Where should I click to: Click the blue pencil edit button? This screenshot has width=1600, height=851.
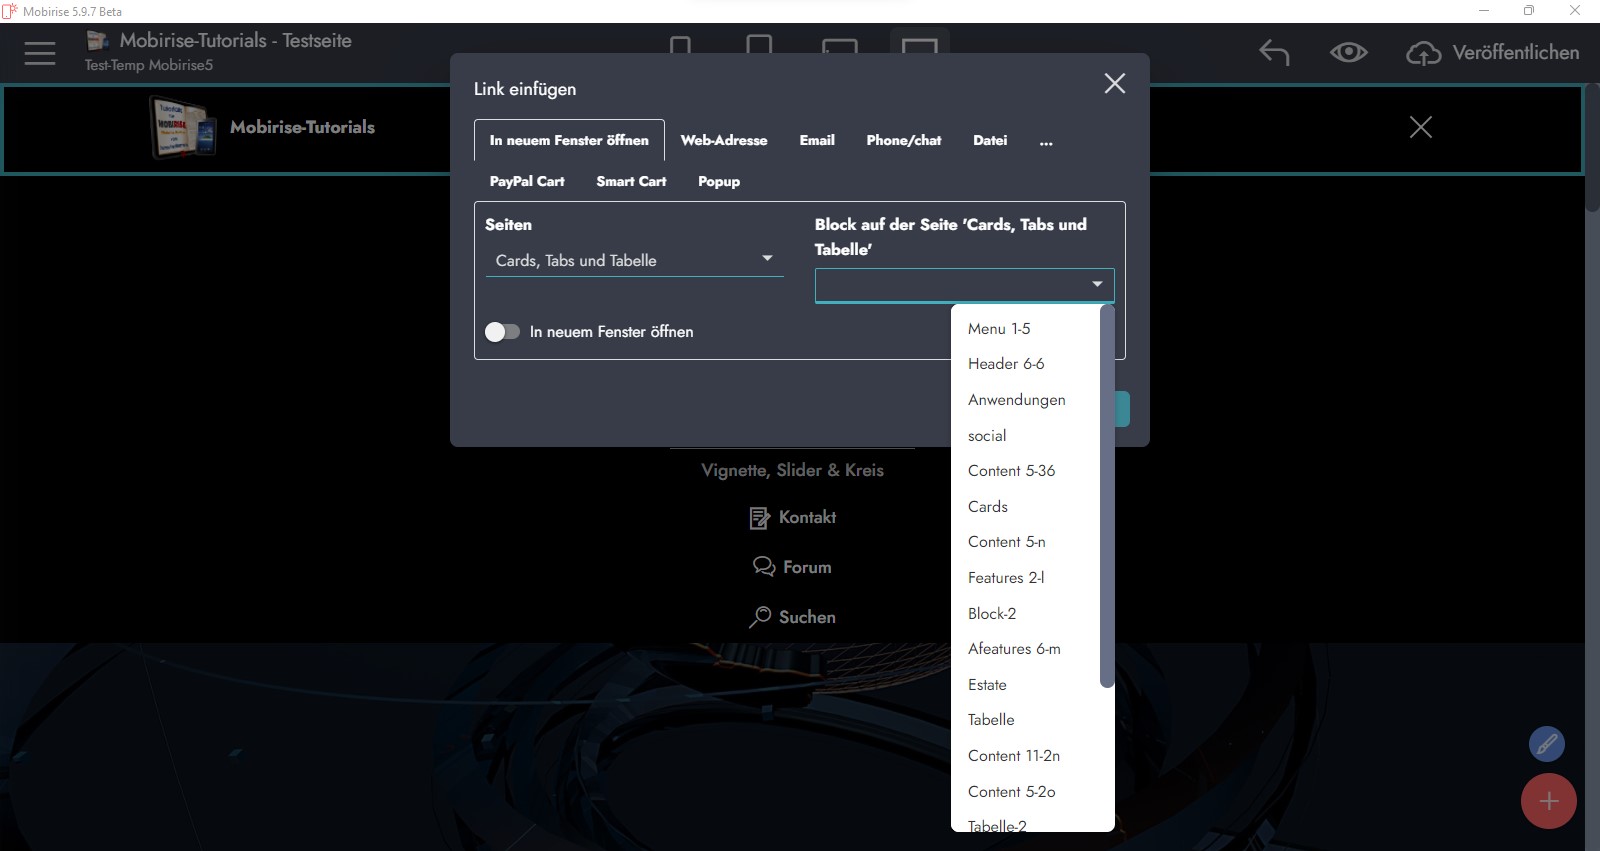coord(1546,744)
